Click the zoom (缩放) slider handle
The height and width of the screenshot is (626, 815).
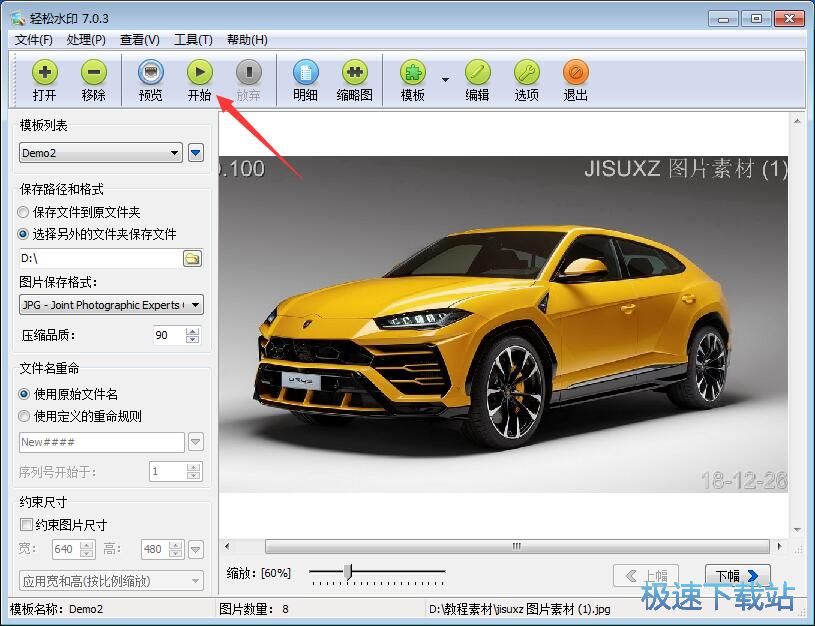pyautogui.click(x=348, y=572)
